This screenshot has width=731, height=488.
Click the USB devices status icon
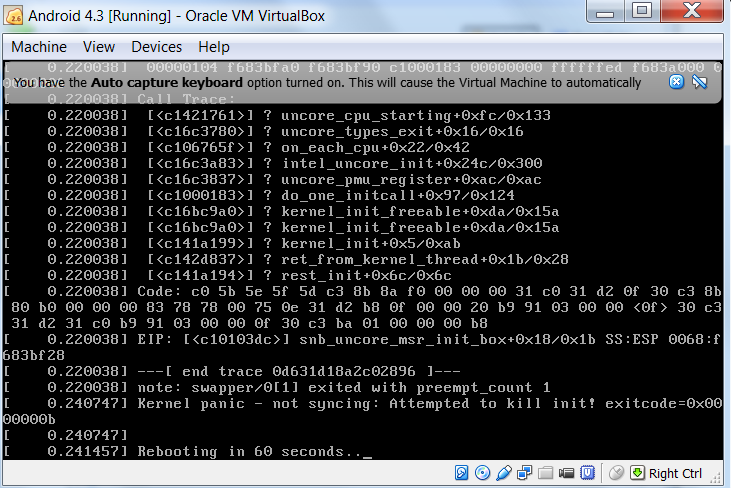(x=504, y=473)
